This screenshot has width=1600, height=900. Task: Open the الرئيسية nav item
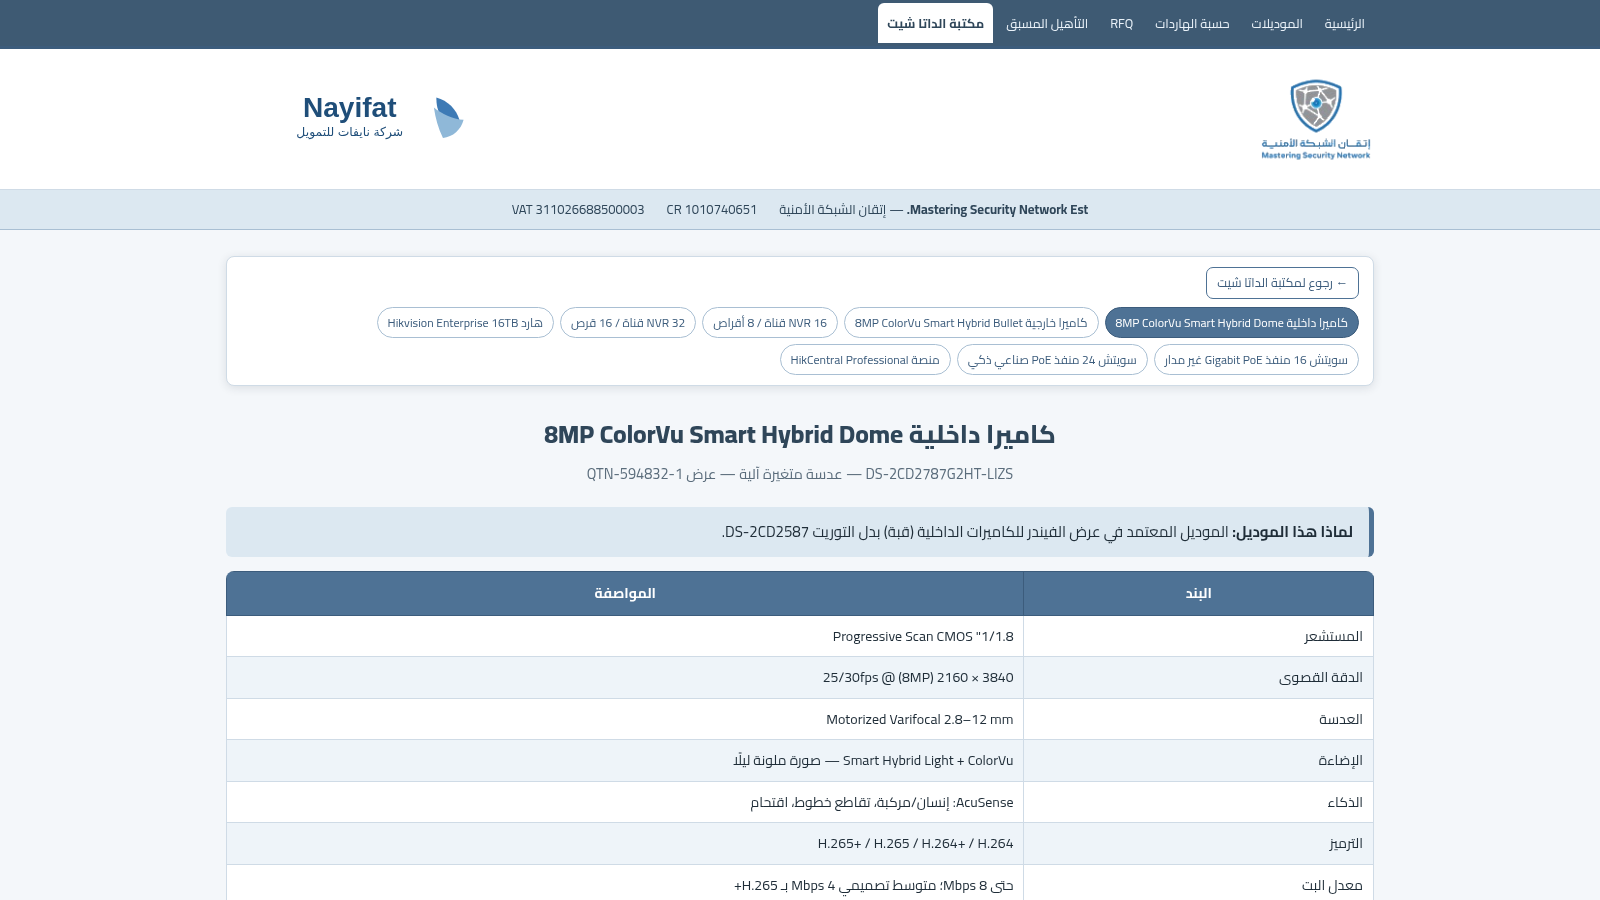(x=1344, y=24)
